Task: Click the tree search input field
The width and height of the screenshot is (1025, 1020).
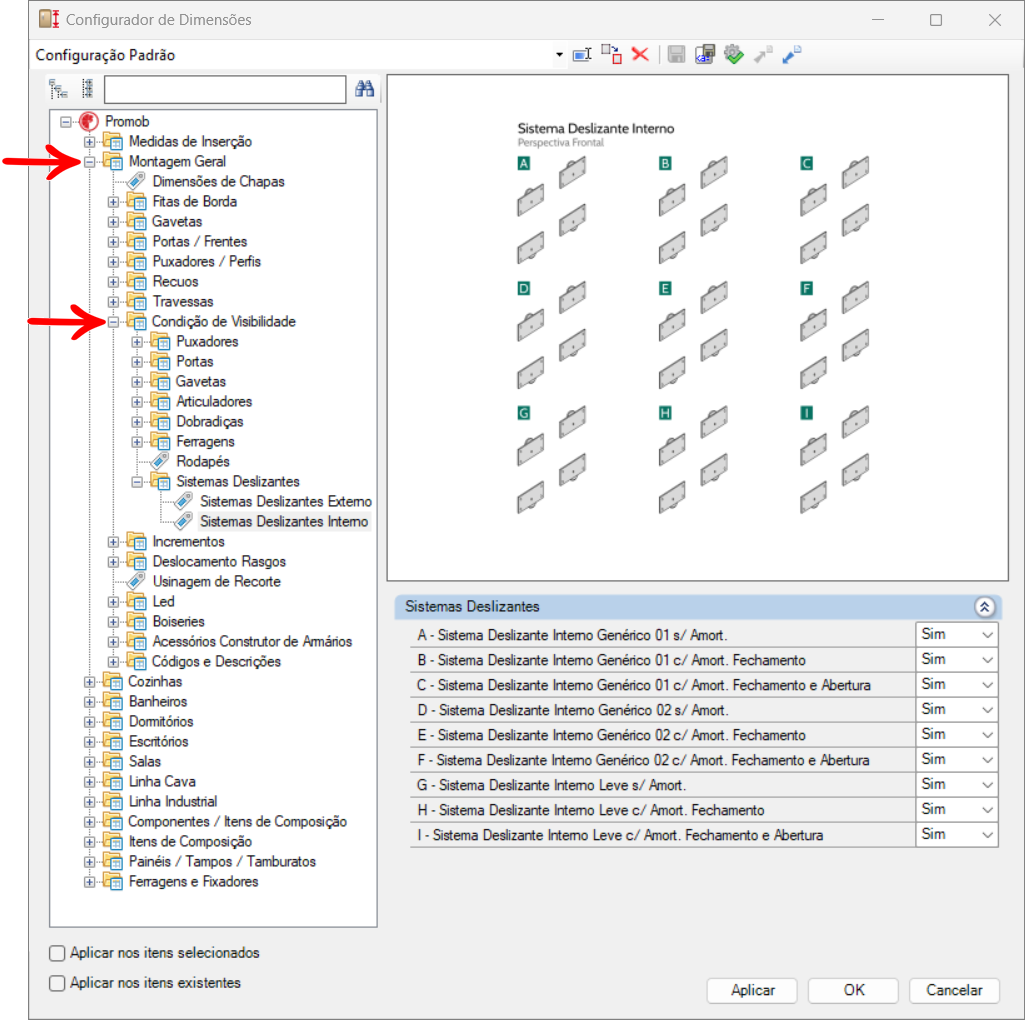Action: point(225,90)
